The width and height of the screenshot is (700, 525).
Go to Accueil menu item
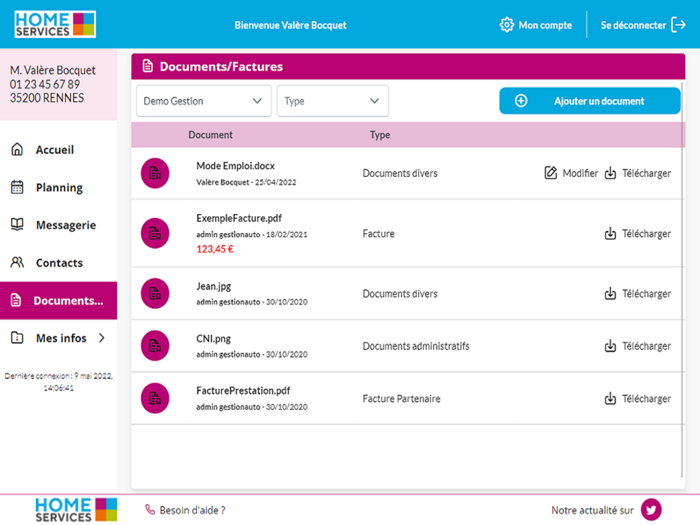point(58,150)
